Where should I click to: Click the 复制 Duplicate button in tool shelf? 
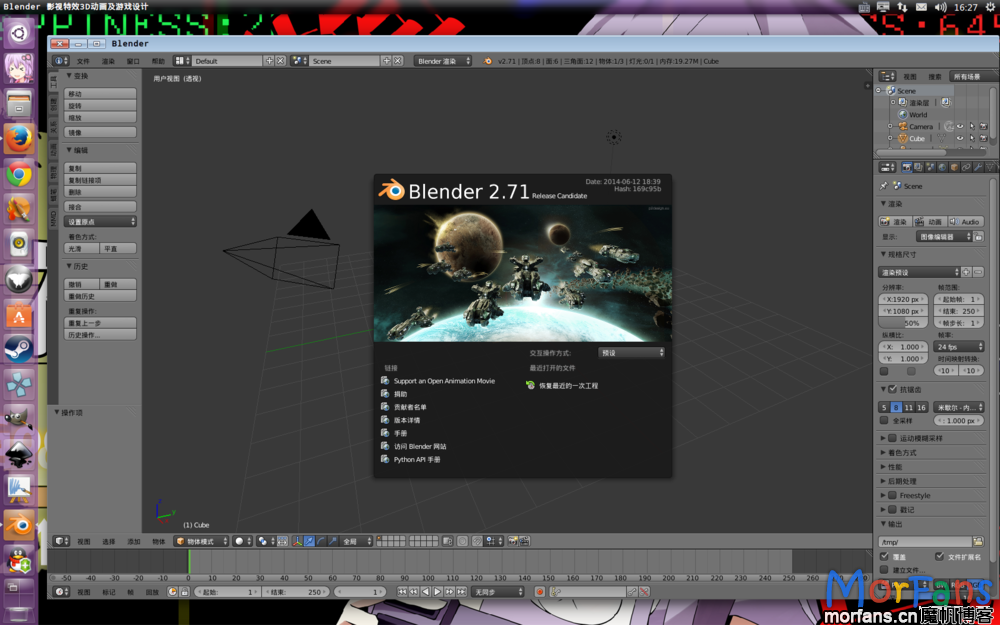coord(101,168)
